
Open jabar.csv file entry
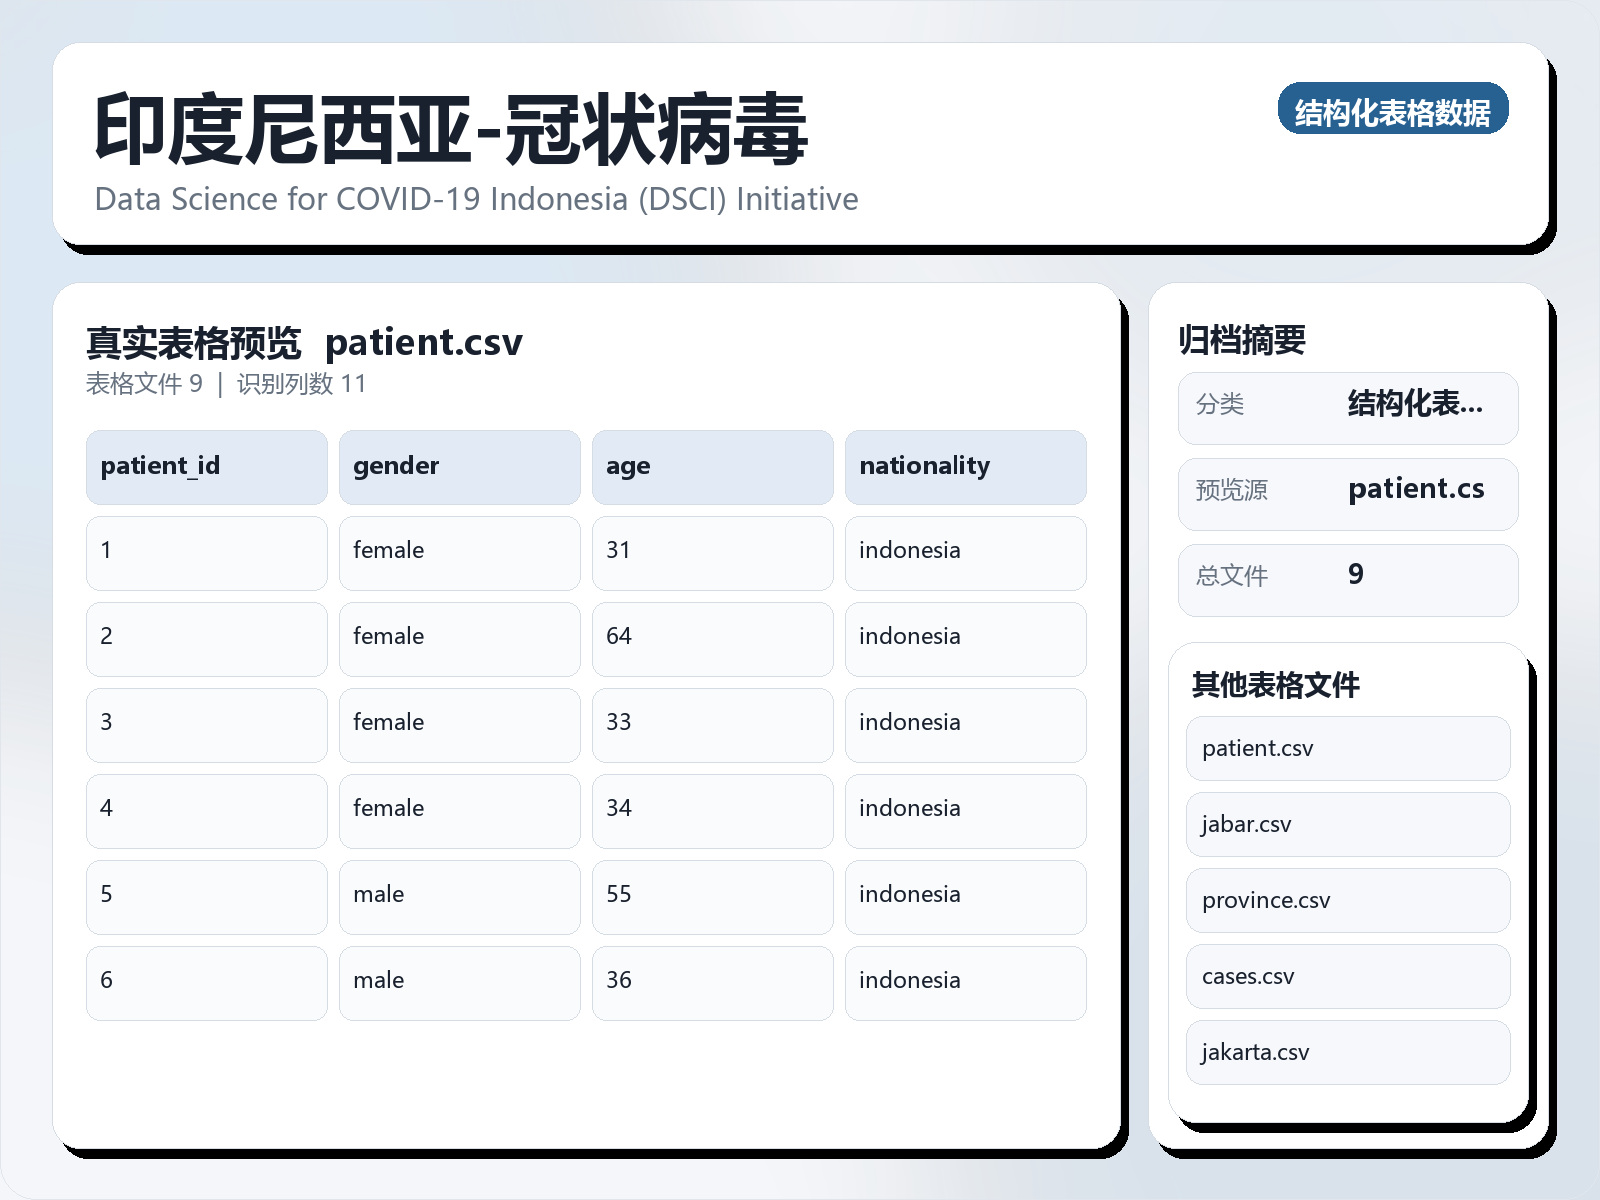[1347, 824]
